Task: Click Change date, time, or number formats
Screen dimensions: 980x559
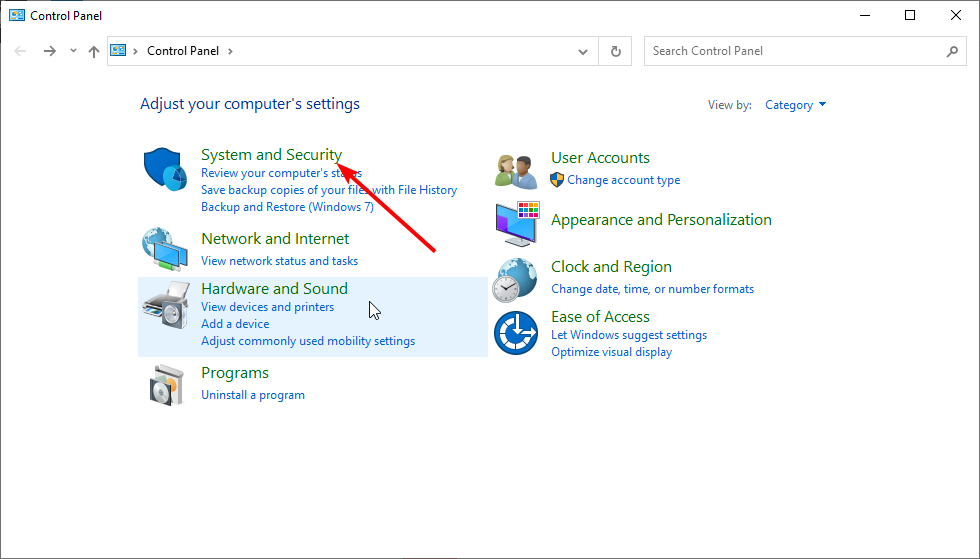Action: tap(652, 289)
